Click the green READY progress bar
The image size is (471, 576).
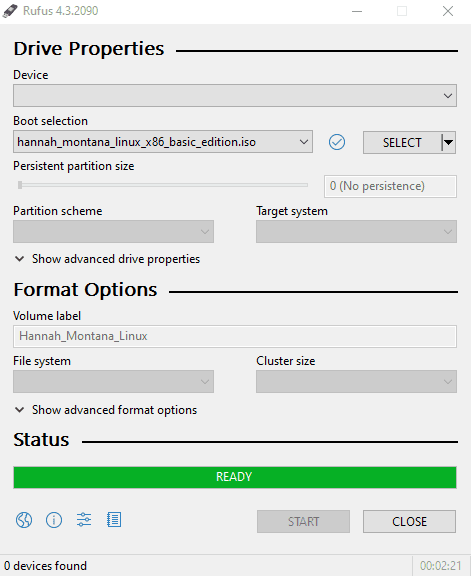click(x=235, y=477)
